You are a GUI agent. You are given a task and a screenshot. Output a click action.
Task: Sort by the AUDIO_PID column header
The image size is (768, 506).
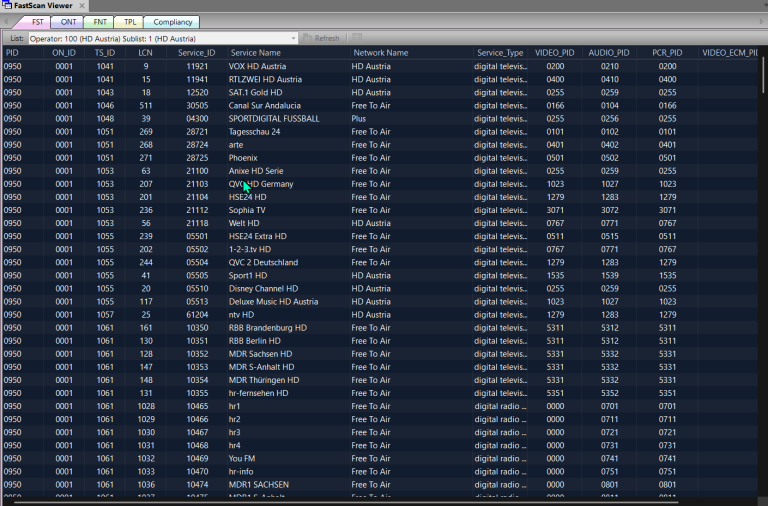pos(609,52)
